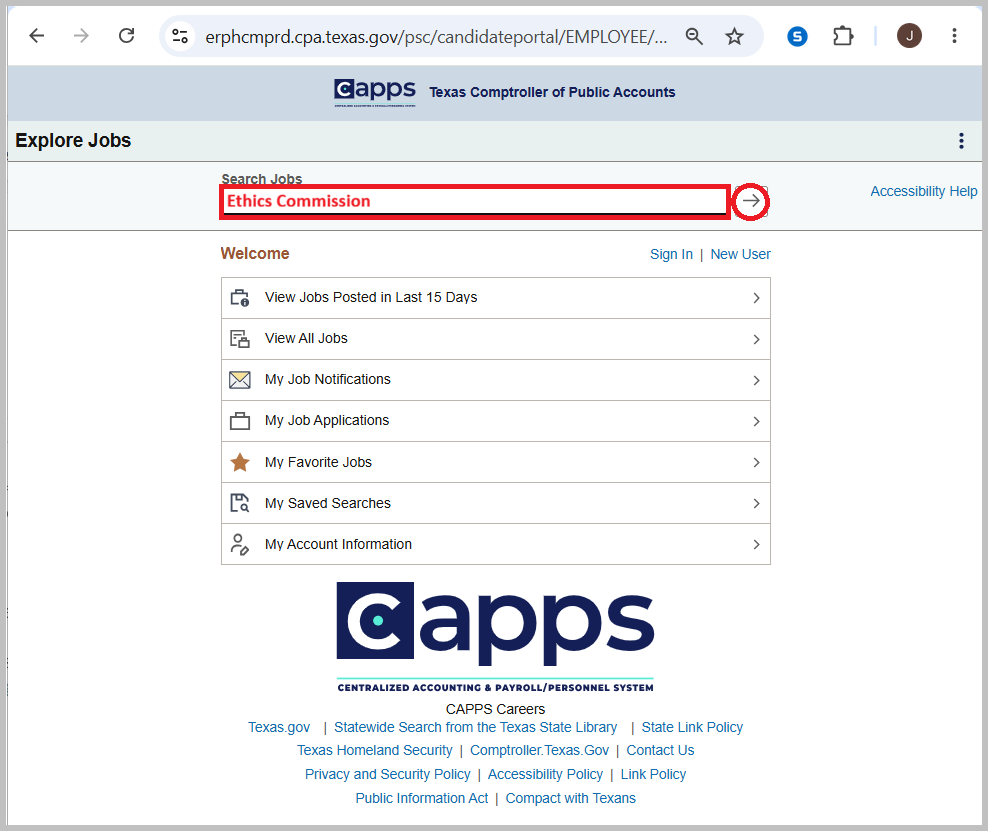This screenshot has width=988, height=831.
Task: Expand the My Job Notifications chevron
Action: [x=756, y=381]
